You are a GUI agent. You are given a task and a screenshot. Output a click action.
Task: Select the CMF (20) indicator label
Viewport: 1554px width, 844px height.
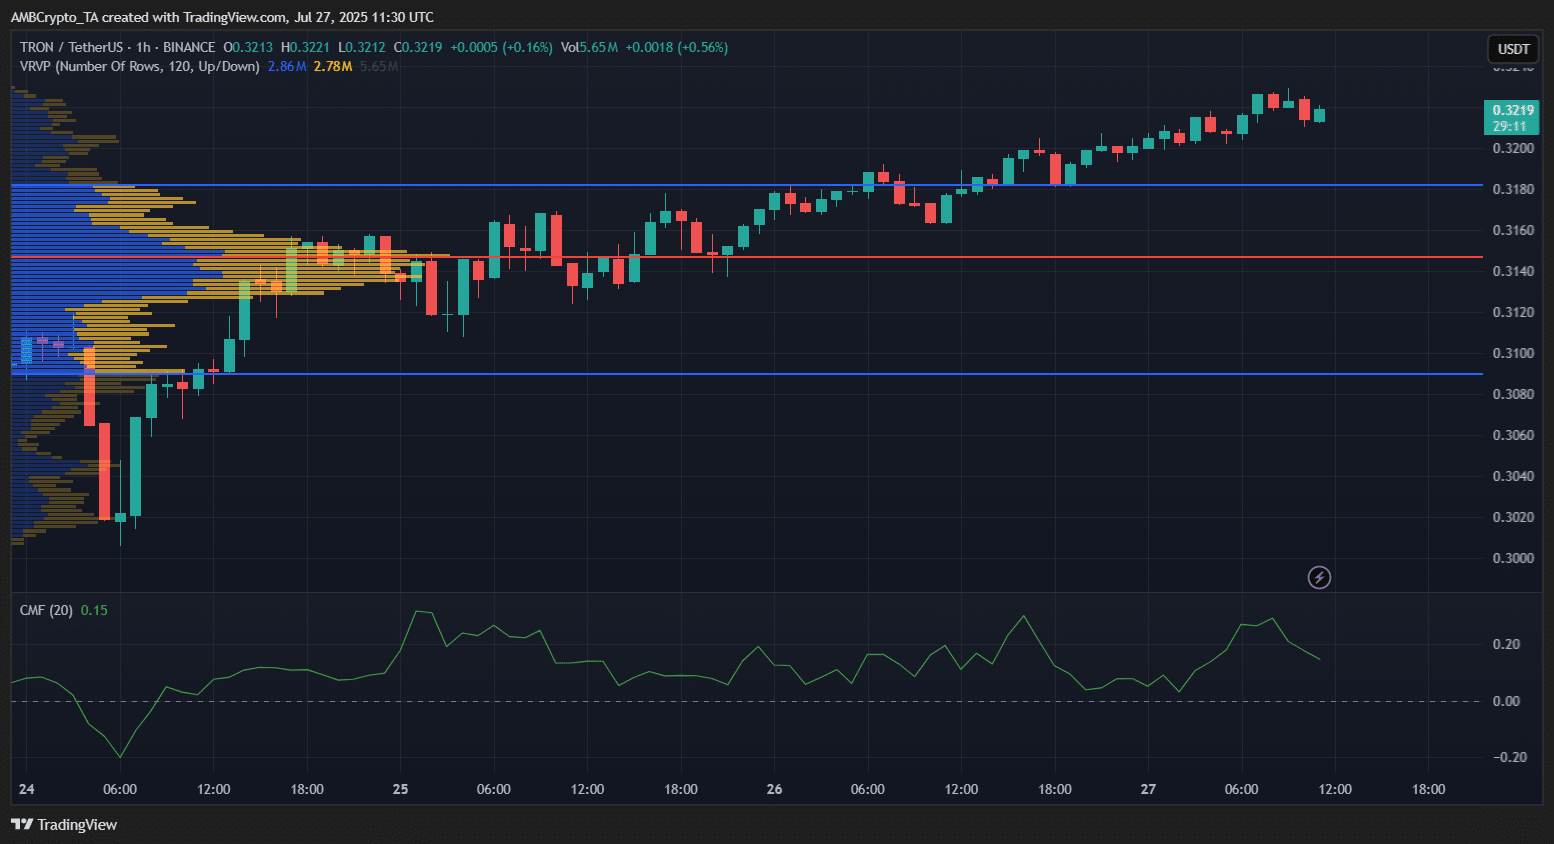[x=46, y=610]
